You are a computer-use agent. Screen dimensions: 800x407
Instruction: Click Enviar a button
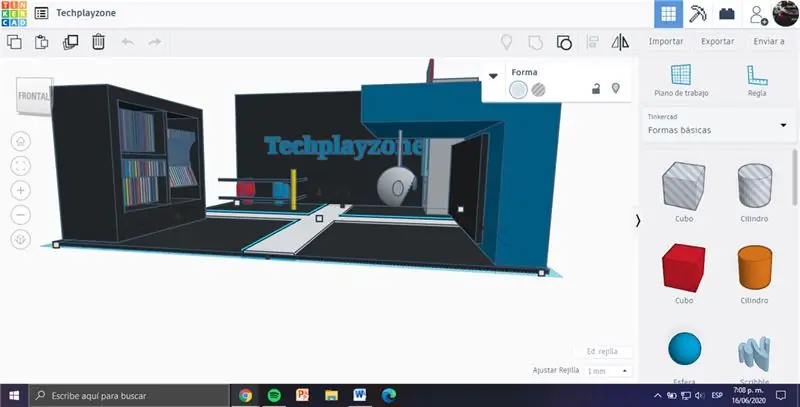coord(769,41)
